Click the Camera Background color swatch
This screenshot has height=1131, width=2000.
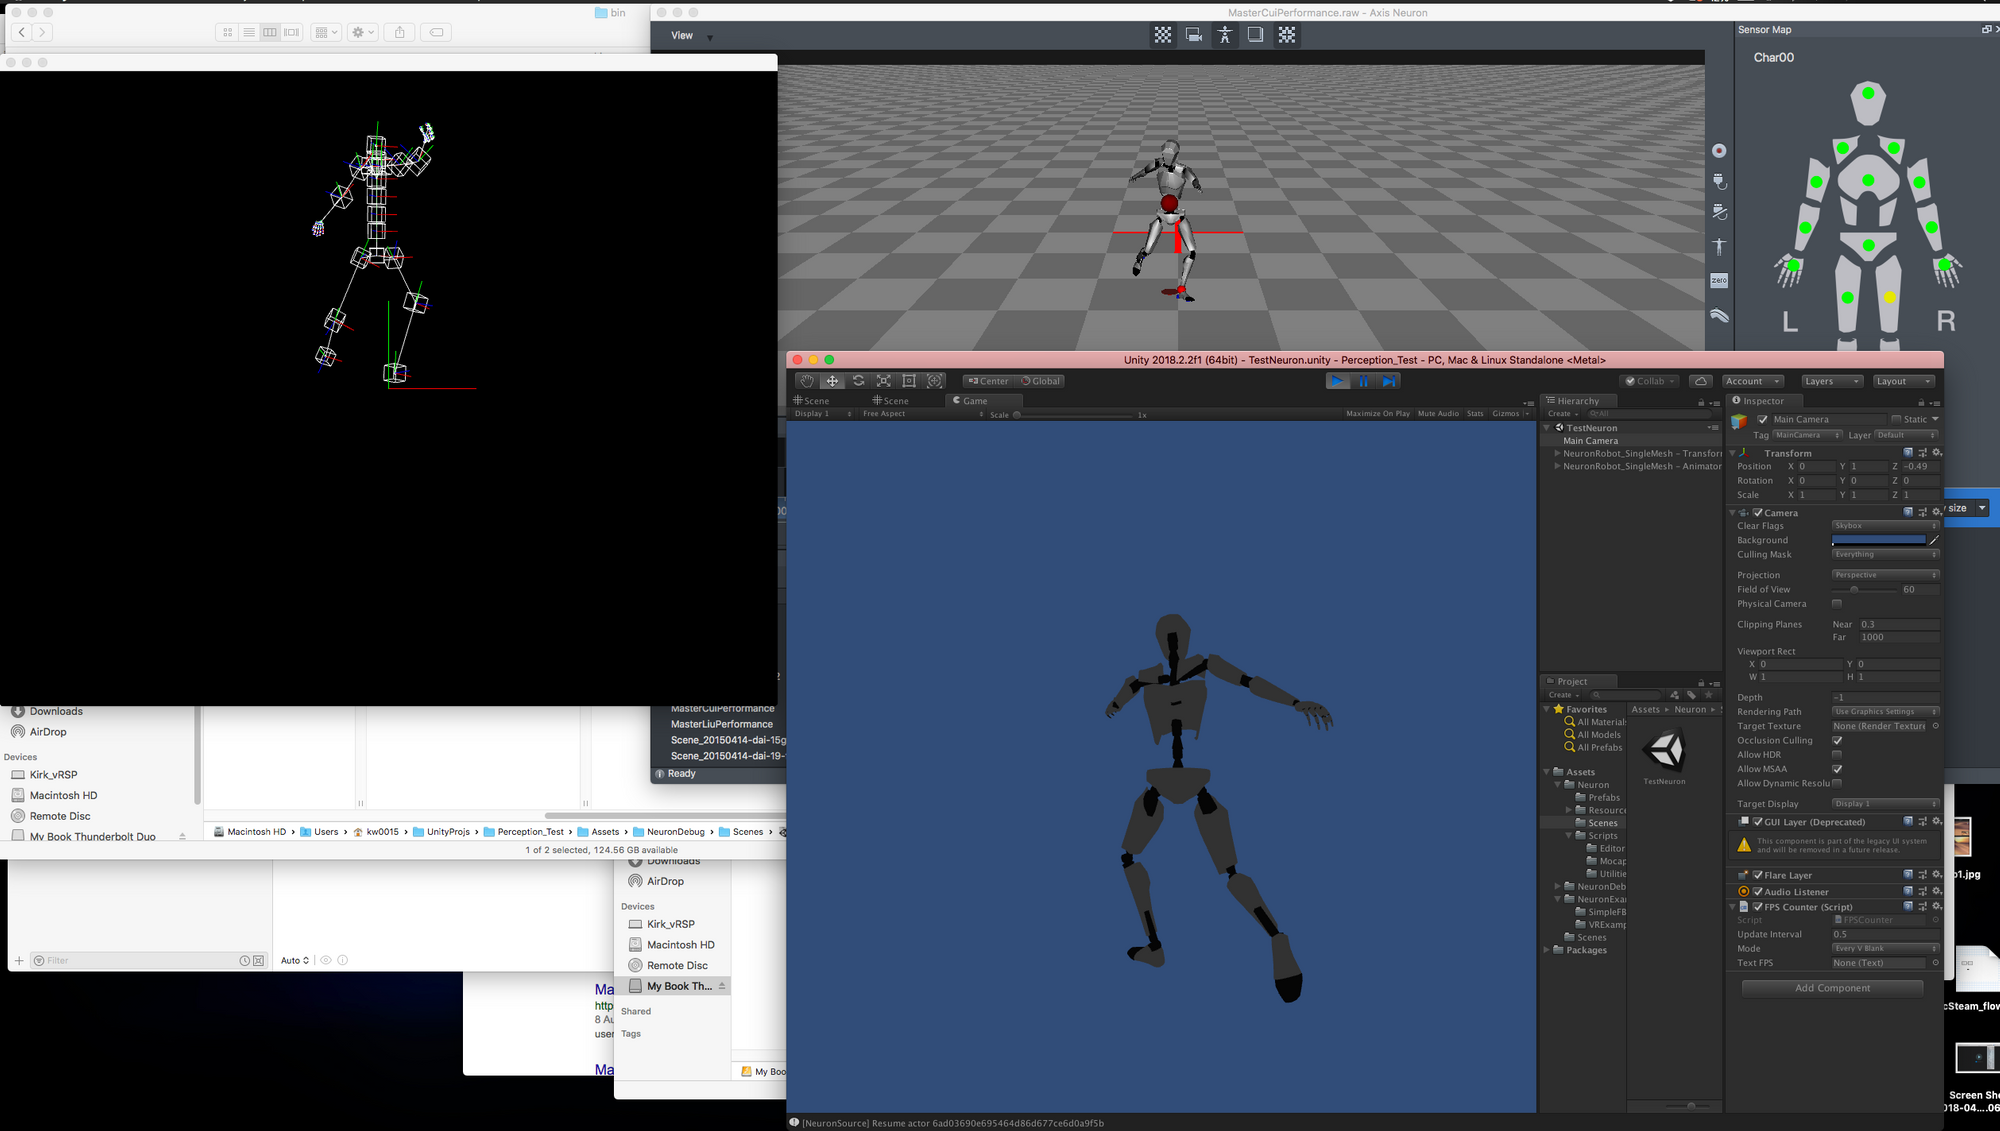click(x=1878, y=540)
